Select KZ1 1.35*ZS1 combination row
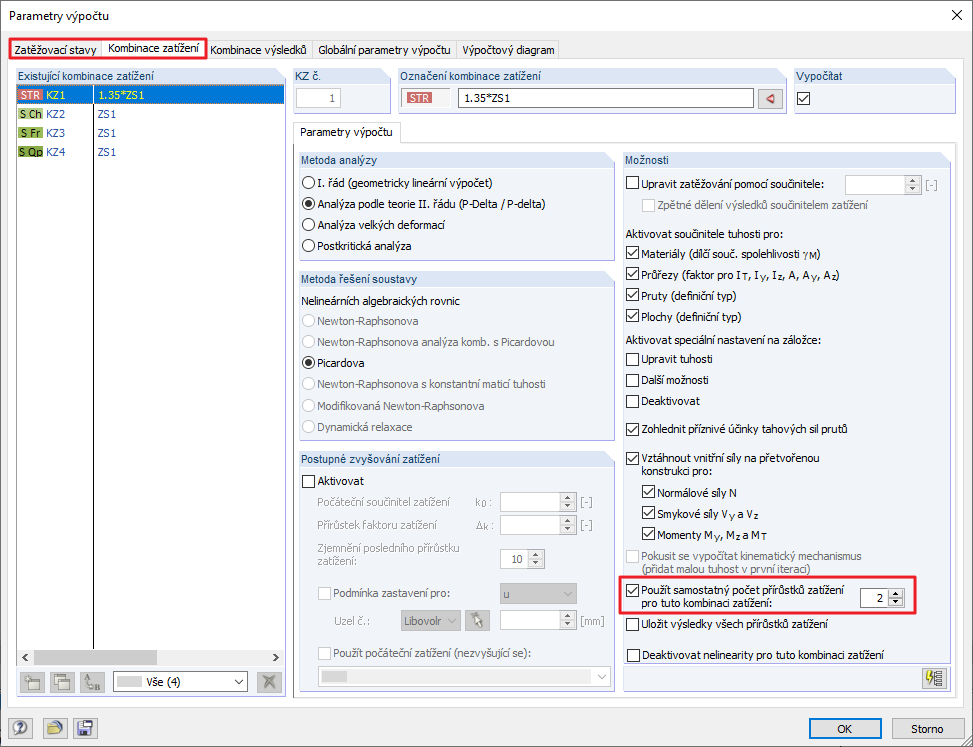This screenshot has height=747, width=973. 150,95
